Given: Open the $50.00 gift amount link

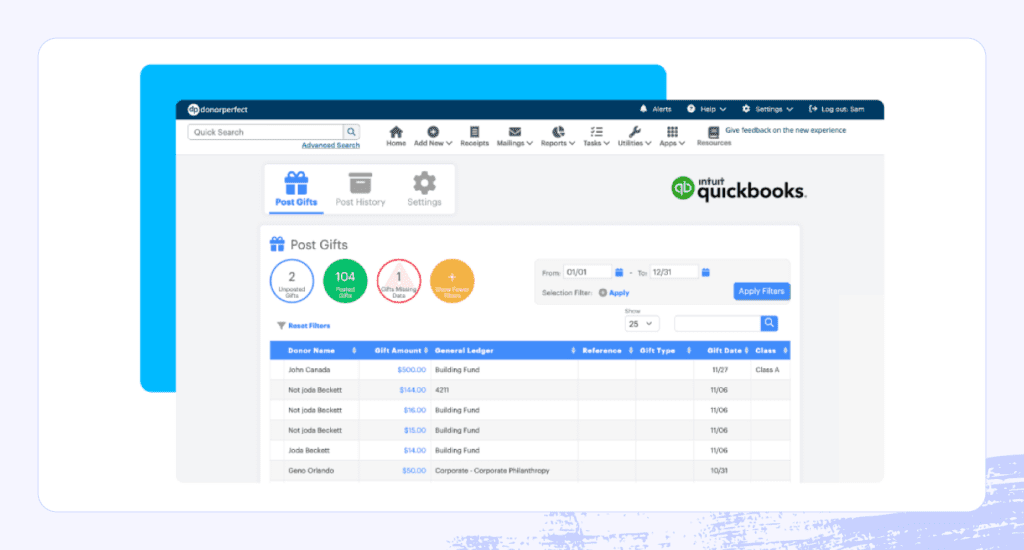Looking at the screenshot, I should pyautogui.click(x=413, y=470).
